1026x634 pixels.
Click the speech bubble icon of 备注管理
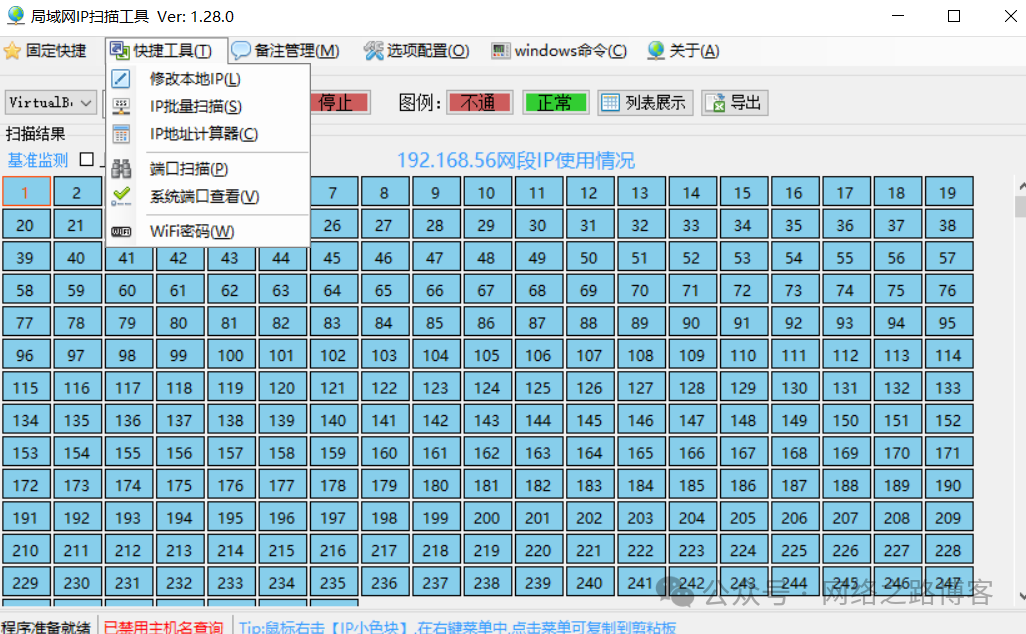pyautogui.click(x=240, y=51)
